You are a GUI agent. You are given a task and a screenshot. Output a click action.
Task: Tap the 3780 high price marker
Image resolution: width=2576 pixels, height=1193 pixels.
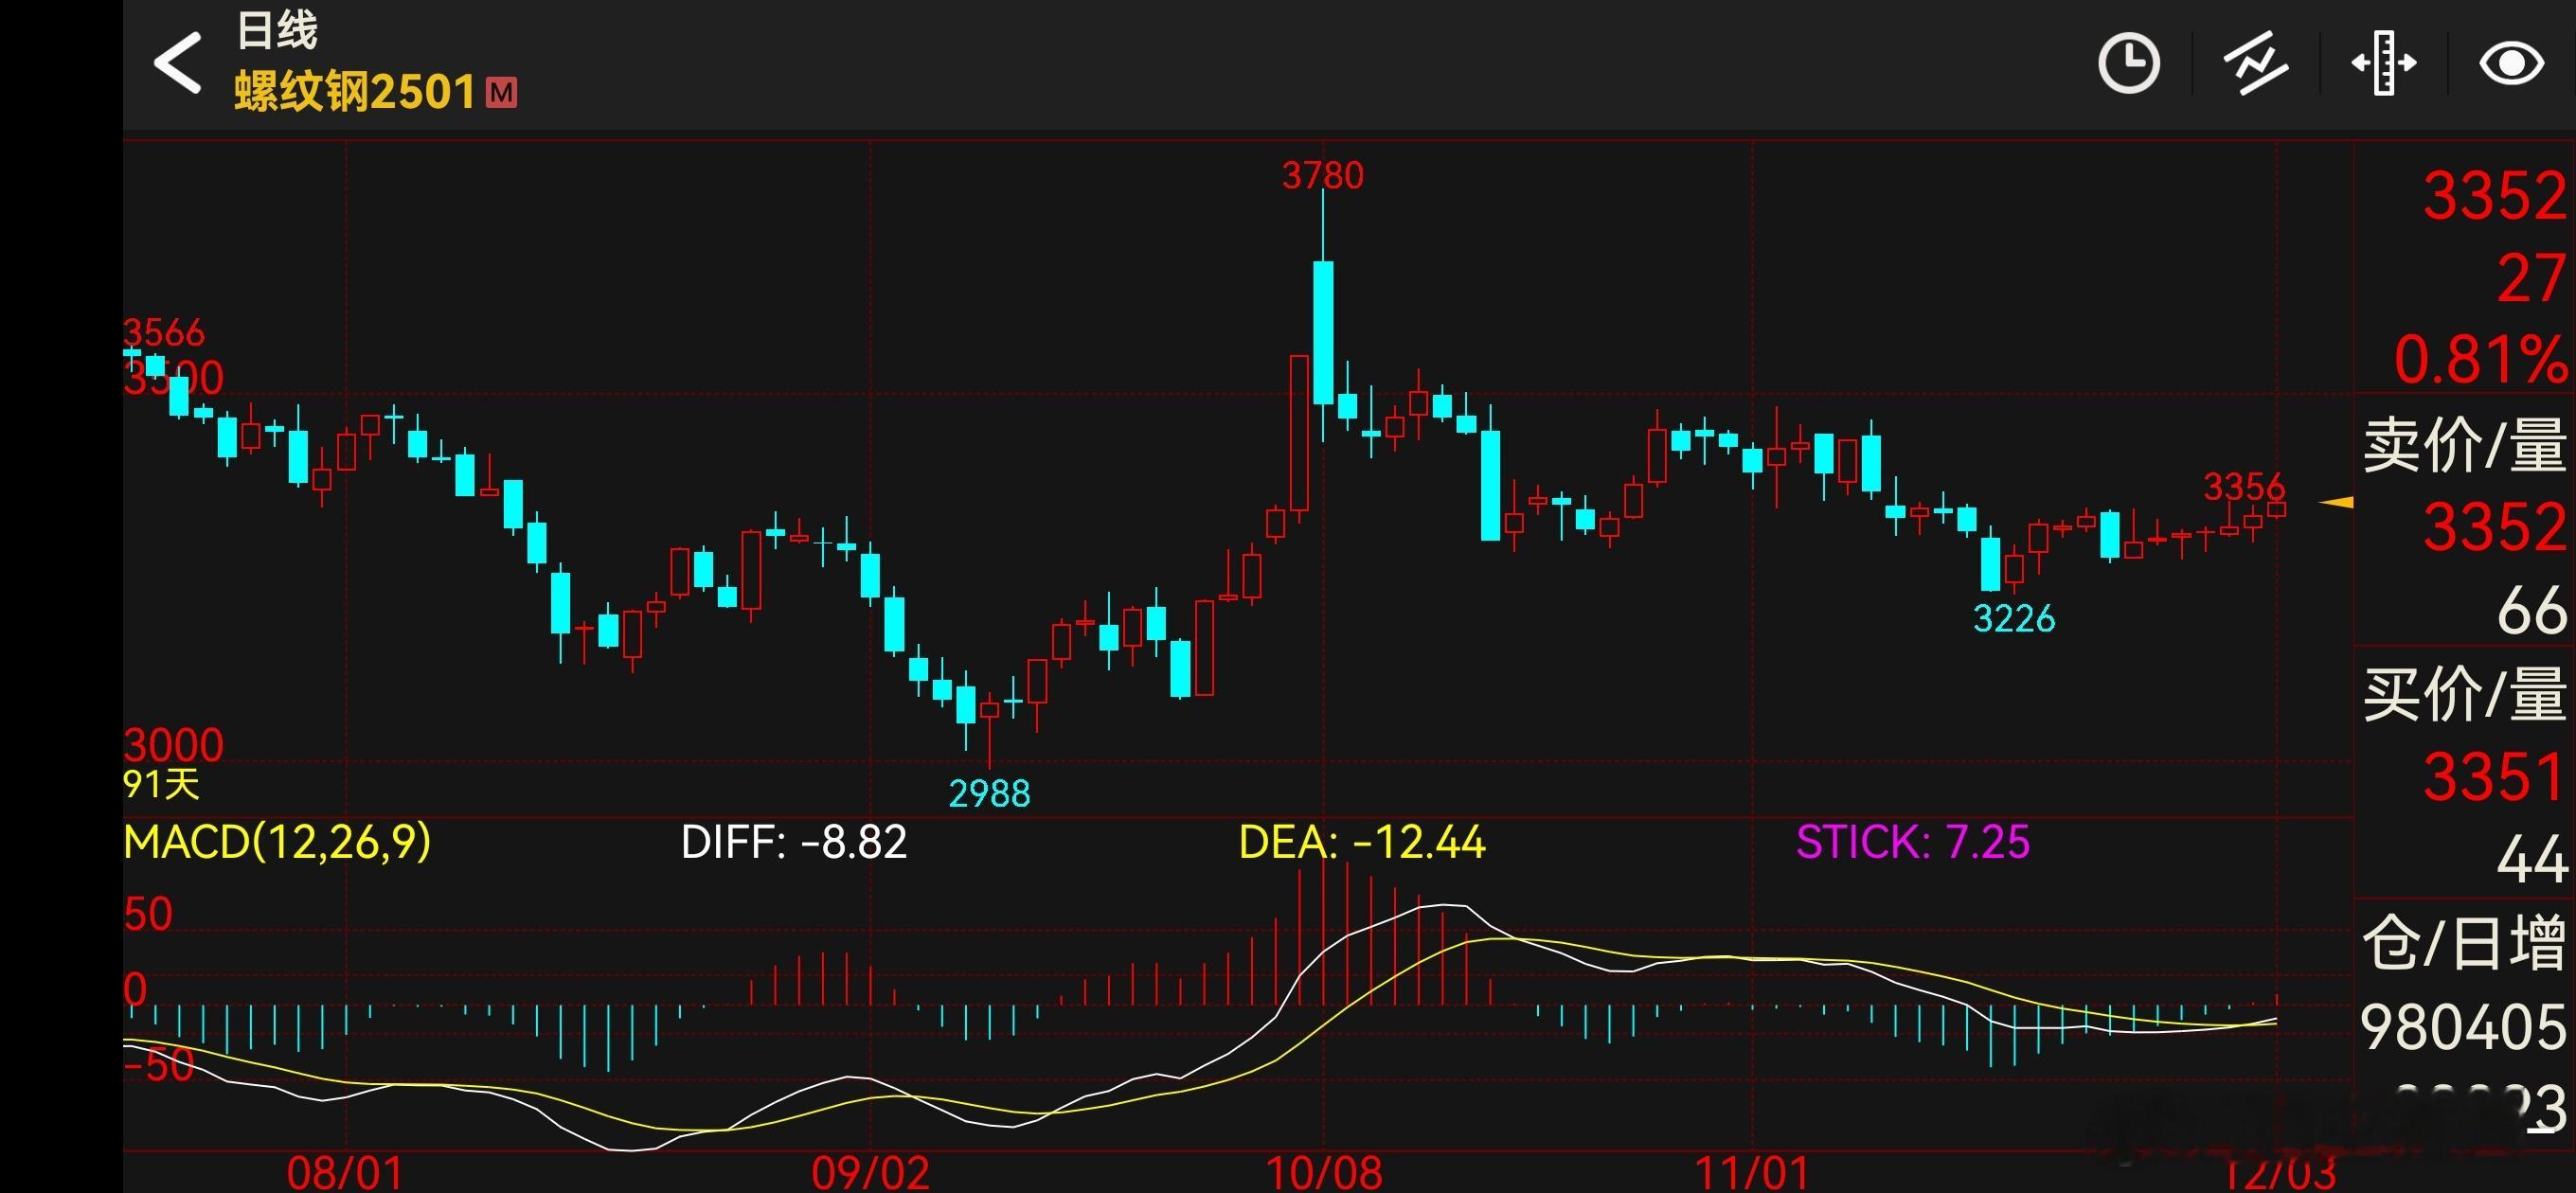(x=1323, y=176)
